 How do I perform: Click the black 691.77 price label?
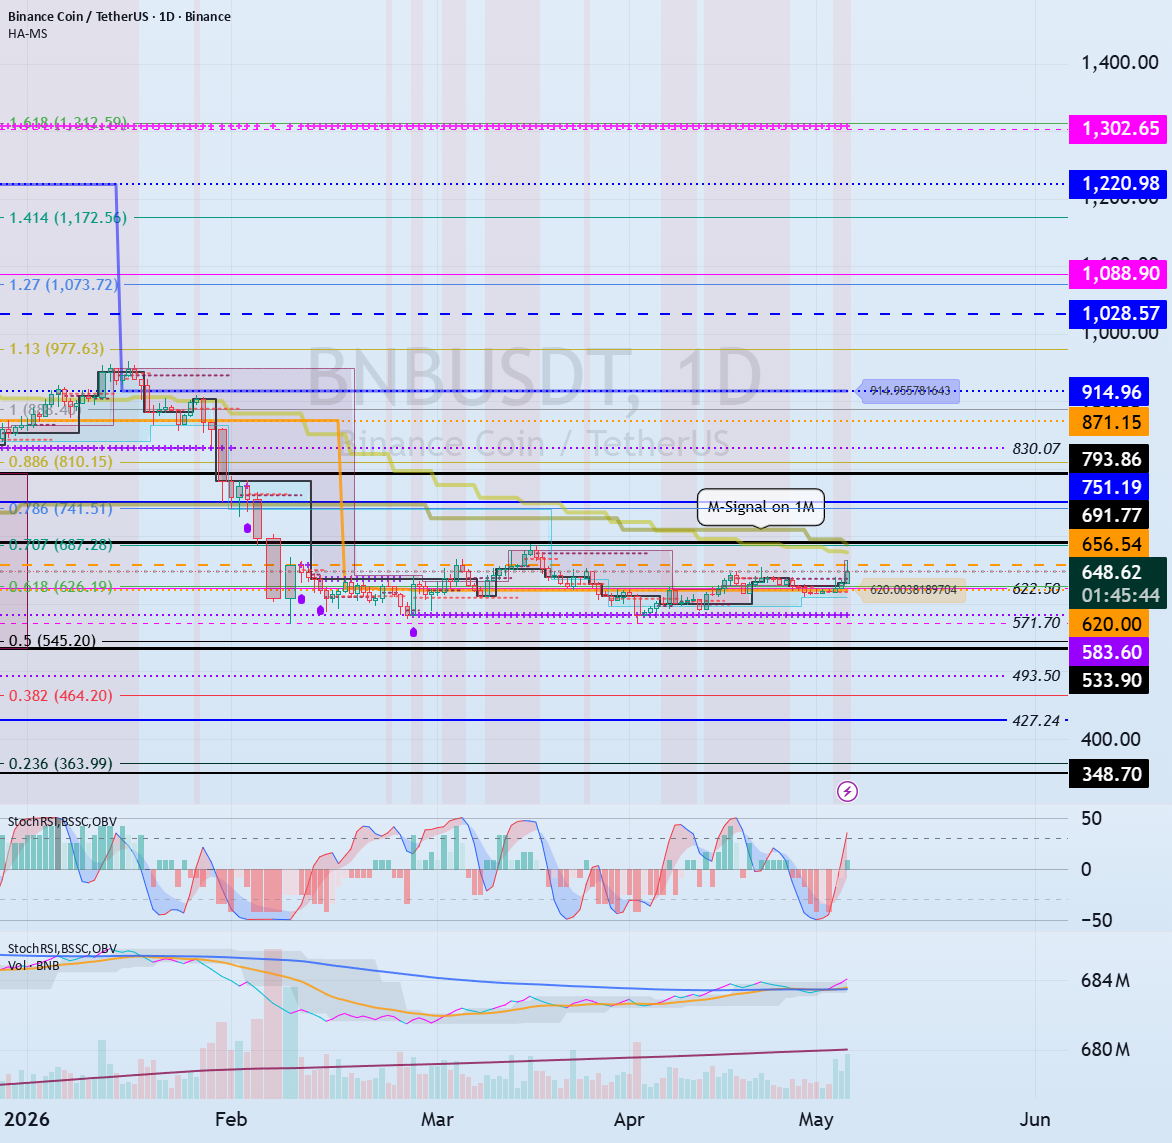[x=1110, y=515]
